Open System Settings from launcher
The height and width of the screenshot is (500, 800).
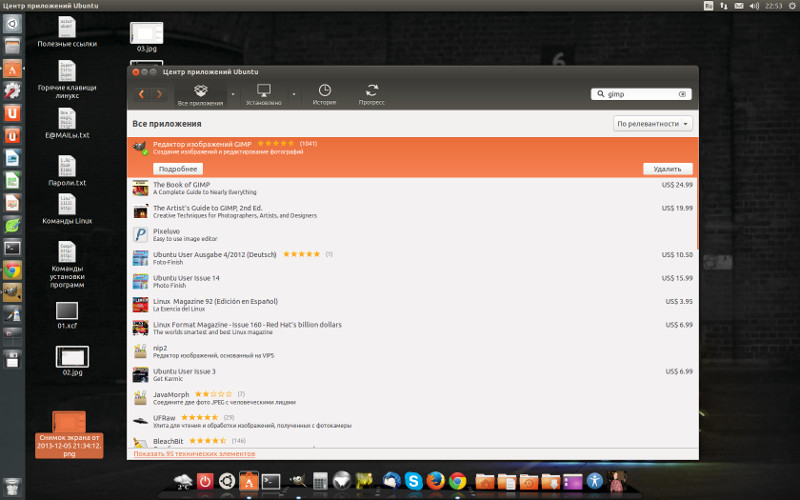(12, 91)
